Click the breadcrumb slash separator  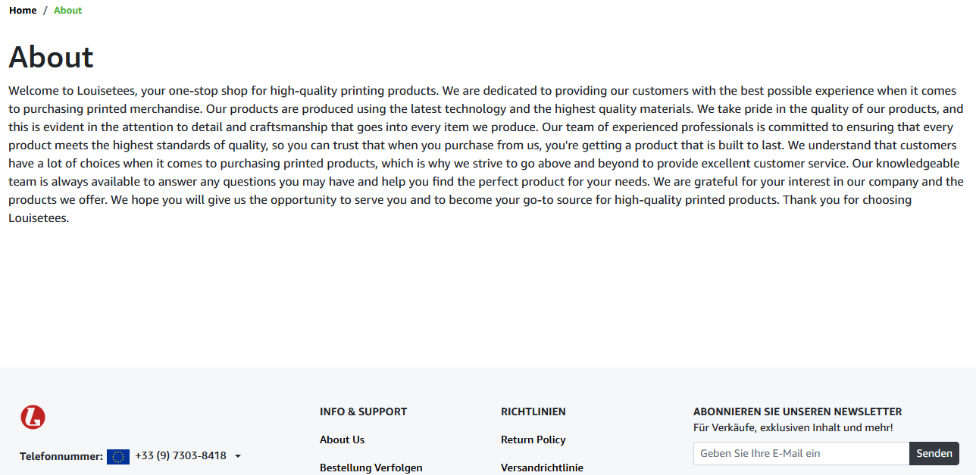tap(45, 10)
